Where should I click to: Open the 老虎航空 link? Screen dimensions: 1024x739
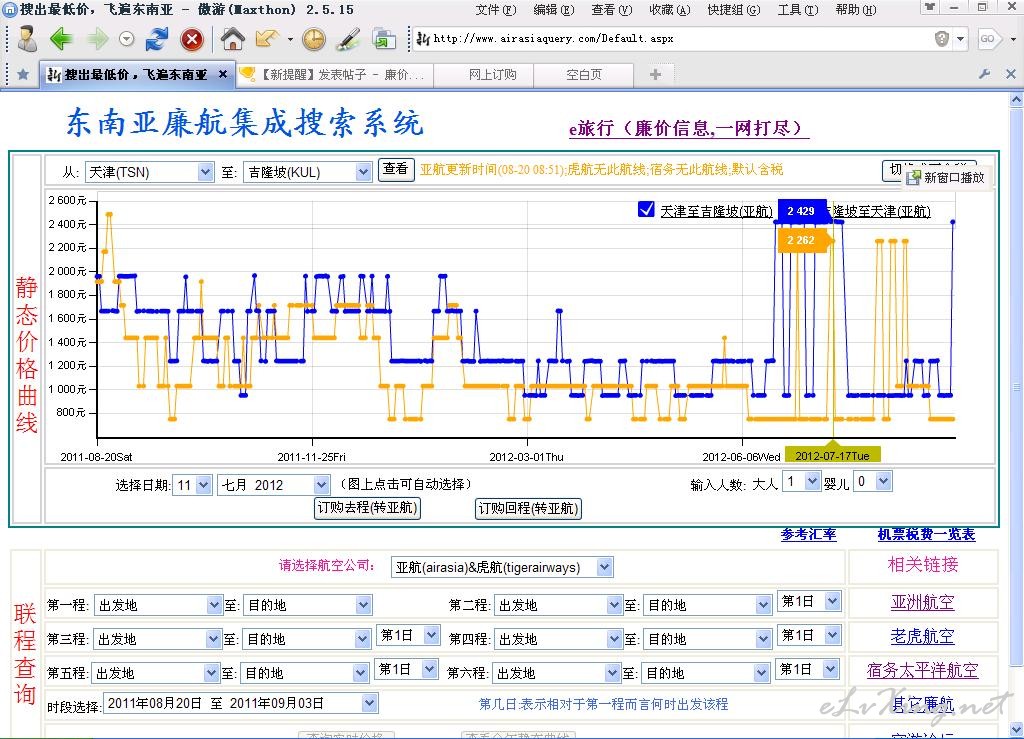tap(922, 636)
